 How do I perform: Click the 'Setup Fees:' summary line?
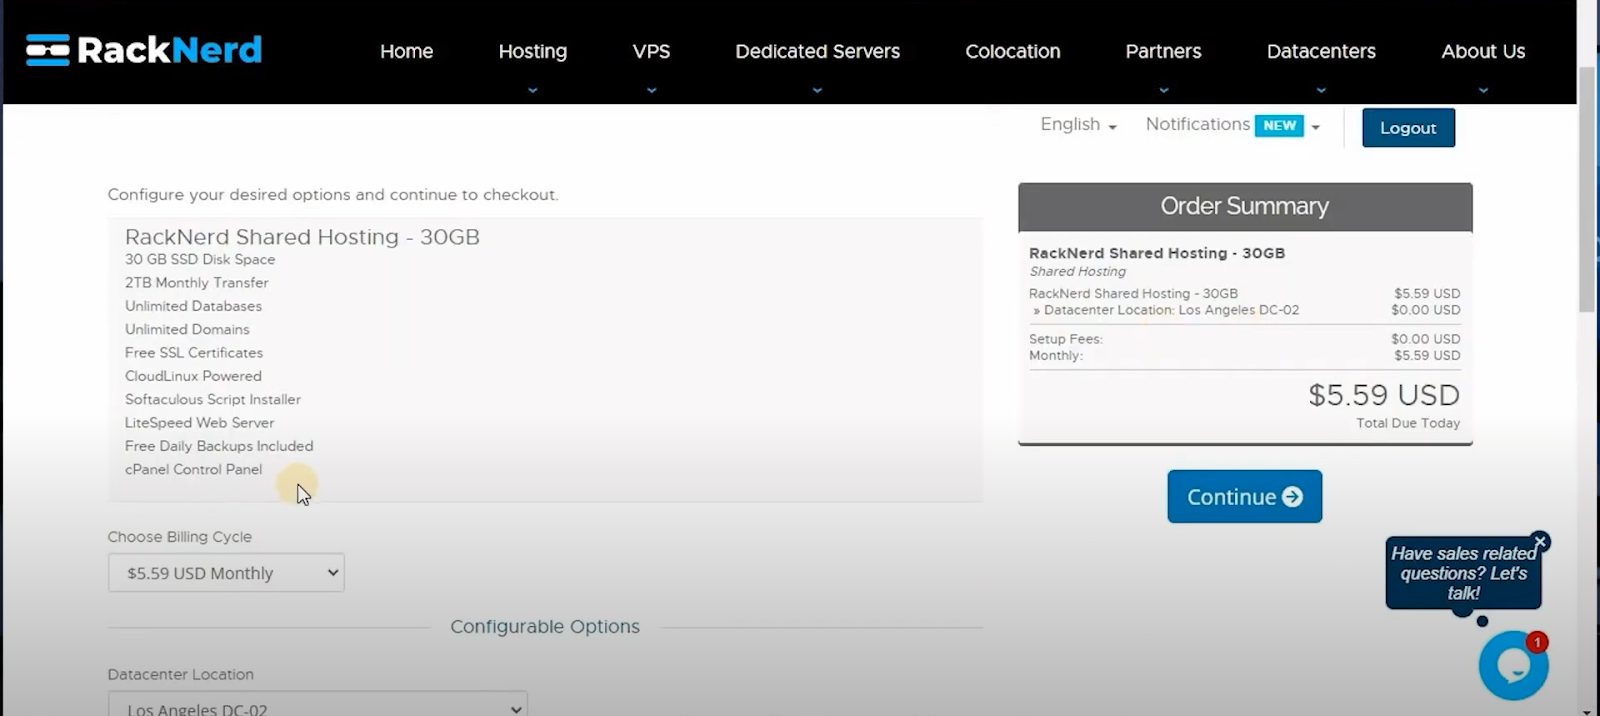click(x=1066, y=339)
